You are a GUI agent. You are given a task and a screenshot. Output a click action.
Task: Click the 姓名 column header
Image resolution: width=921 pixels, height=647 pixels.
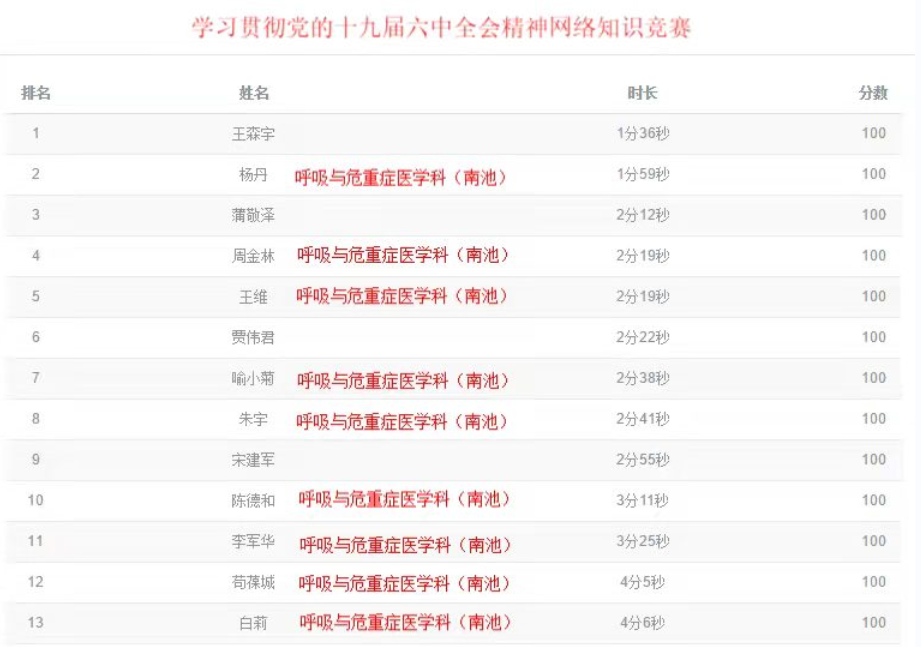254,93
